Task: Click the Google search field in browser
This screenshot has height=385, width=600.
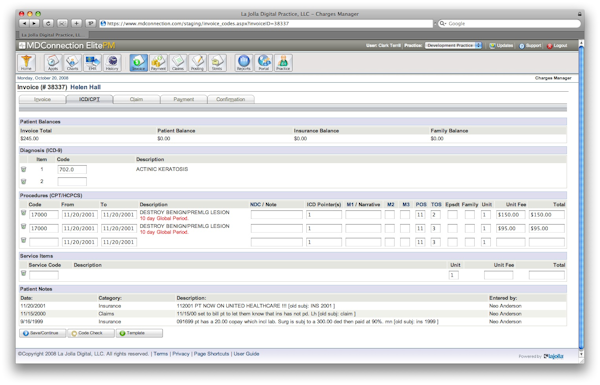Action: [509, 23]
